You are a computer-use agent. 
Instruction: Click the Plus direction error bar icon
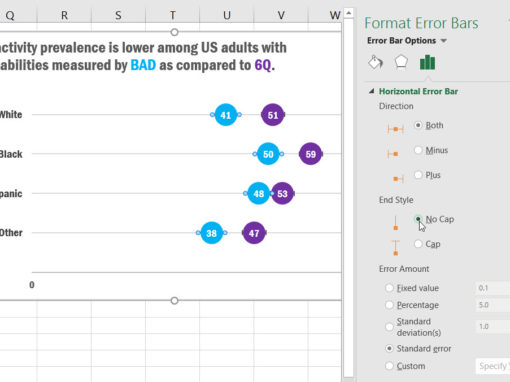[399, 179]
